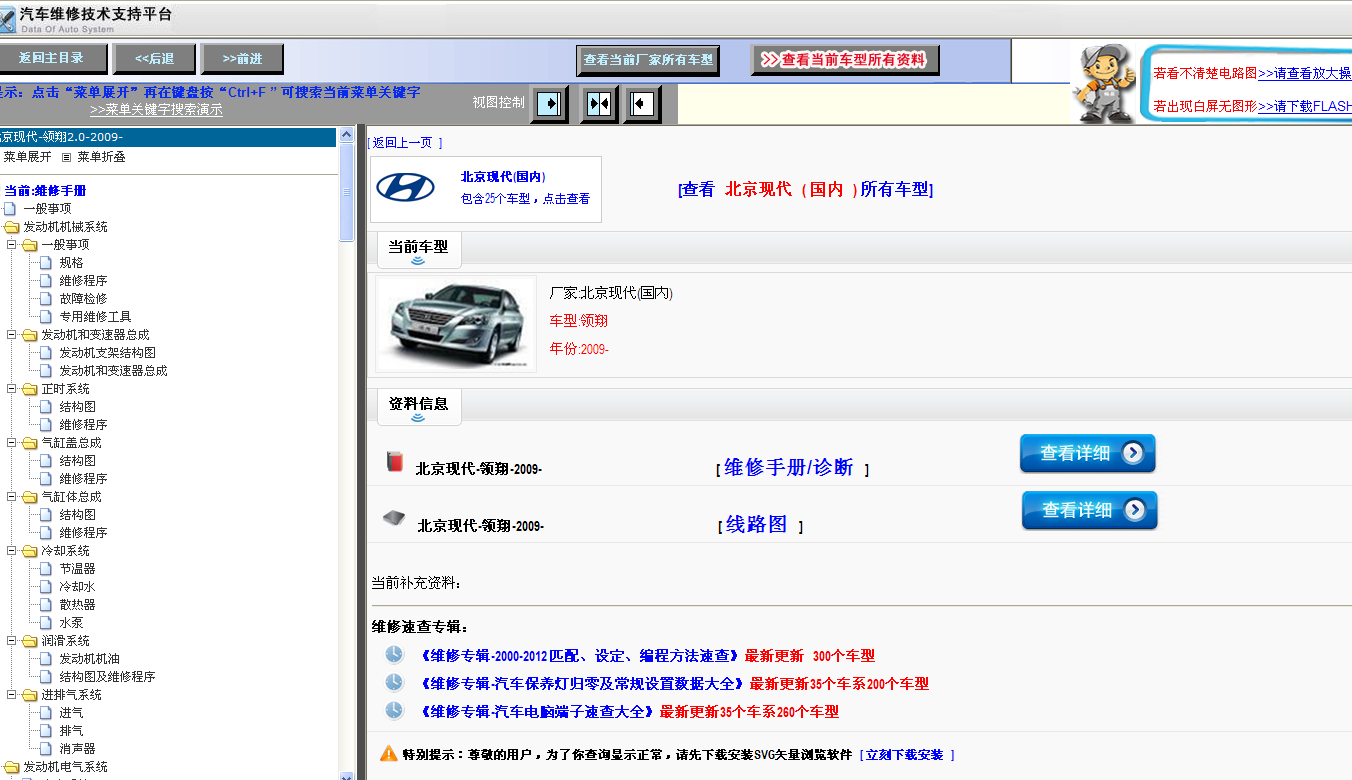
Task: Click the 返回上一页 link
Action: click(x=404, y=143)
